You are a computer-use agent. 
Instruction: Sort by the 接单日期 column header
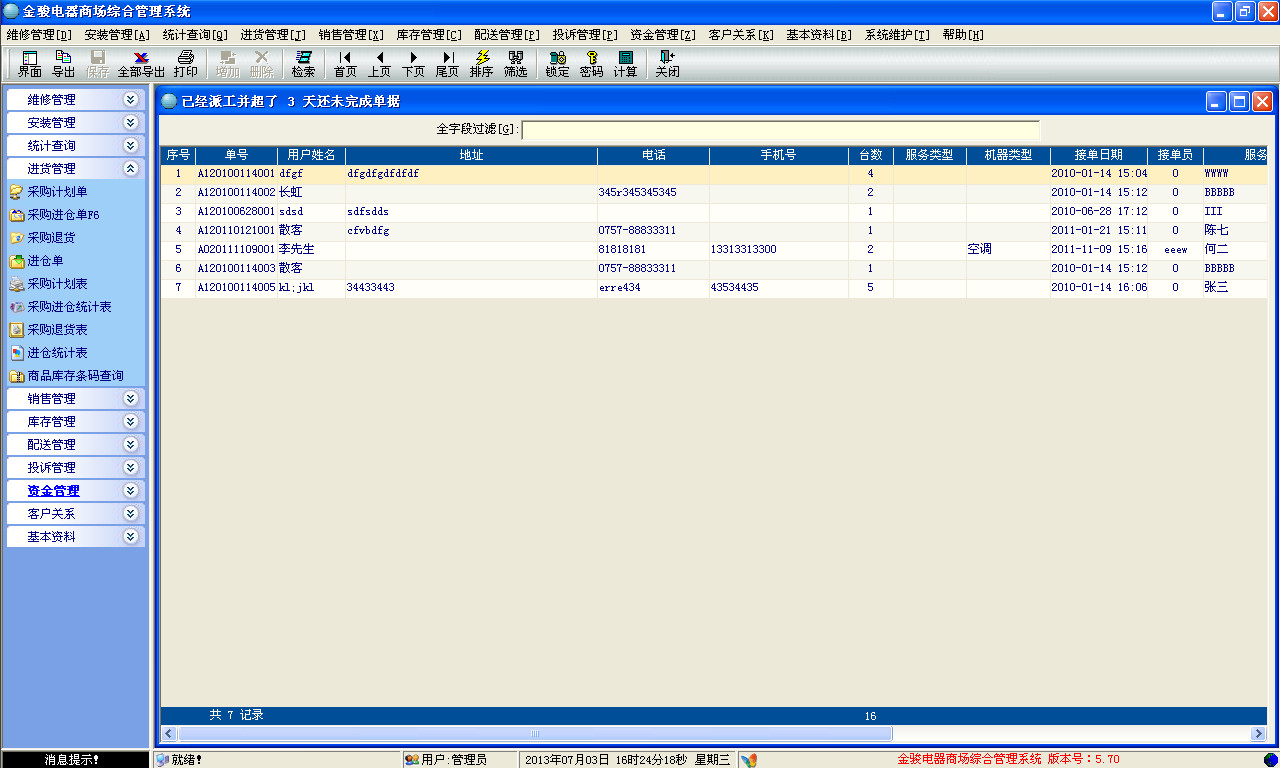(x=1099, y=155)
